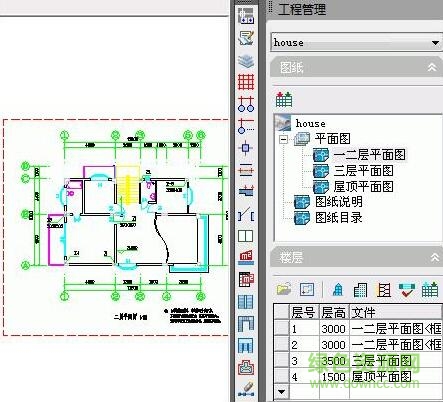Viewport: 443px width, 402px height.
Task: Click floor 3 height cell 3500
Action: 334,361
